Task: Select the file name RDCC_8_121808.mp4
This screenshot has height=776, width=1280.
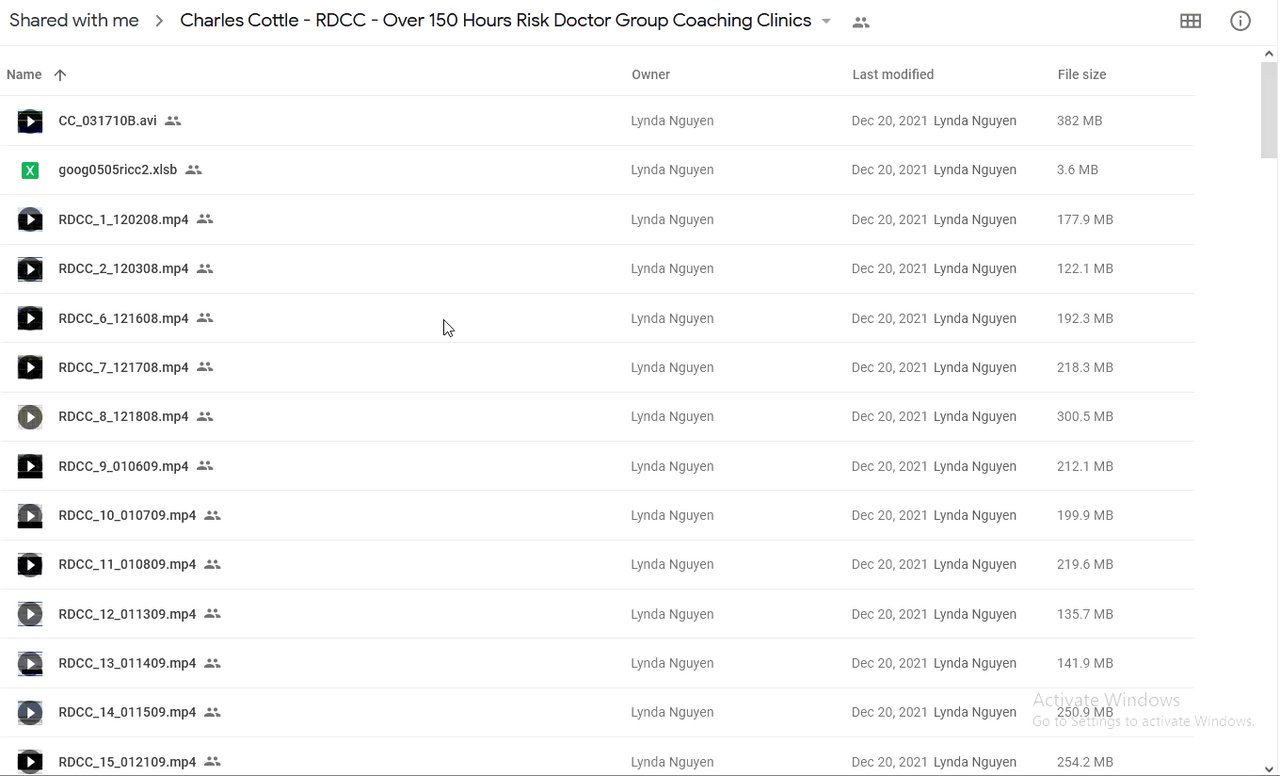Action: (124, 417)
